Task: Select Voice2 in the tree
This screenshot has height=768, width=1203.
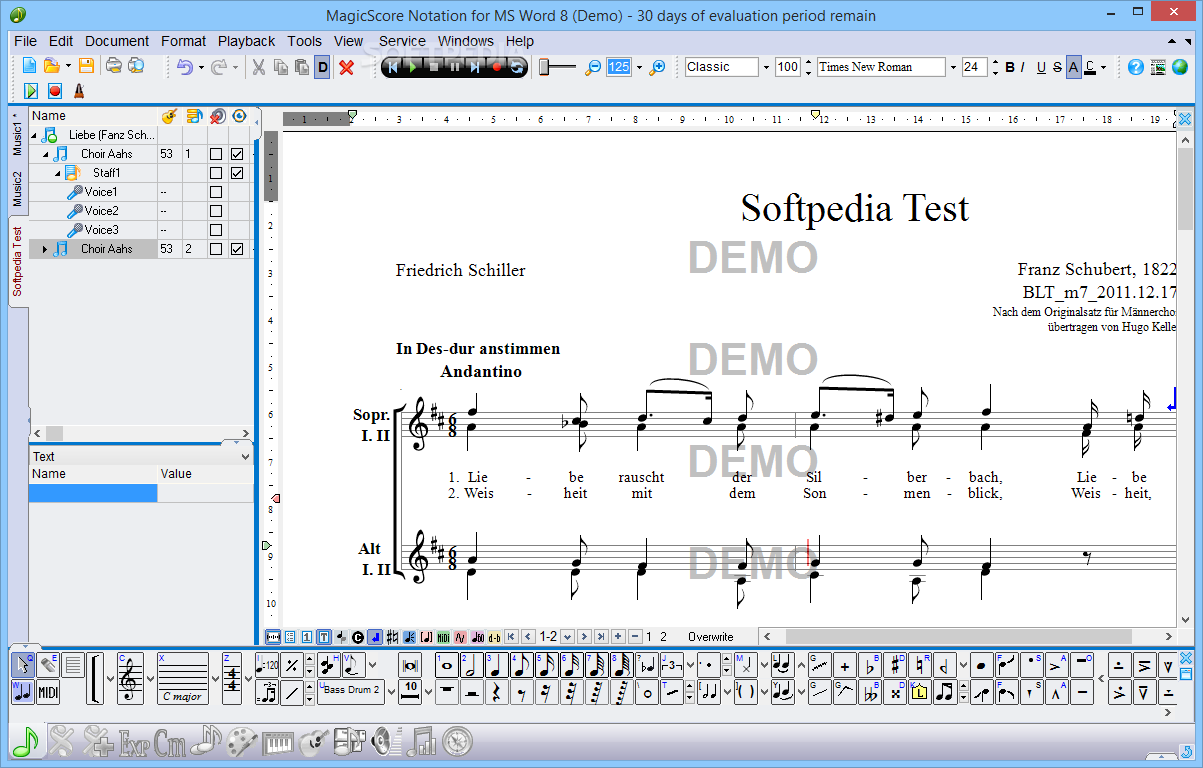Action: coord(101,211)
